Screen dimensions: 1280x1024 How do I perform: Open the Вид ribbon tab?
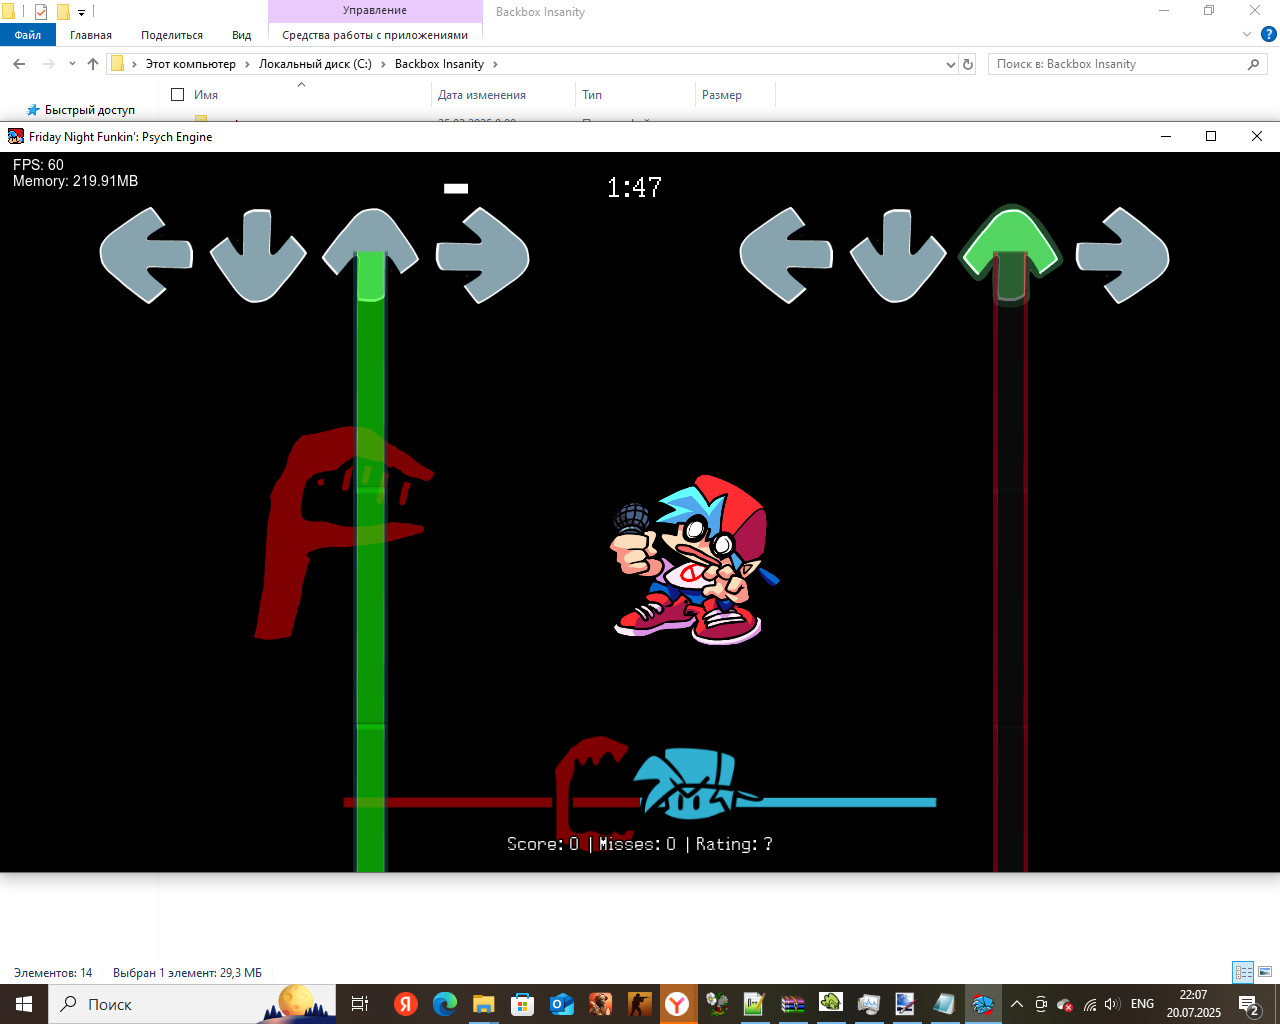[241, 35]
